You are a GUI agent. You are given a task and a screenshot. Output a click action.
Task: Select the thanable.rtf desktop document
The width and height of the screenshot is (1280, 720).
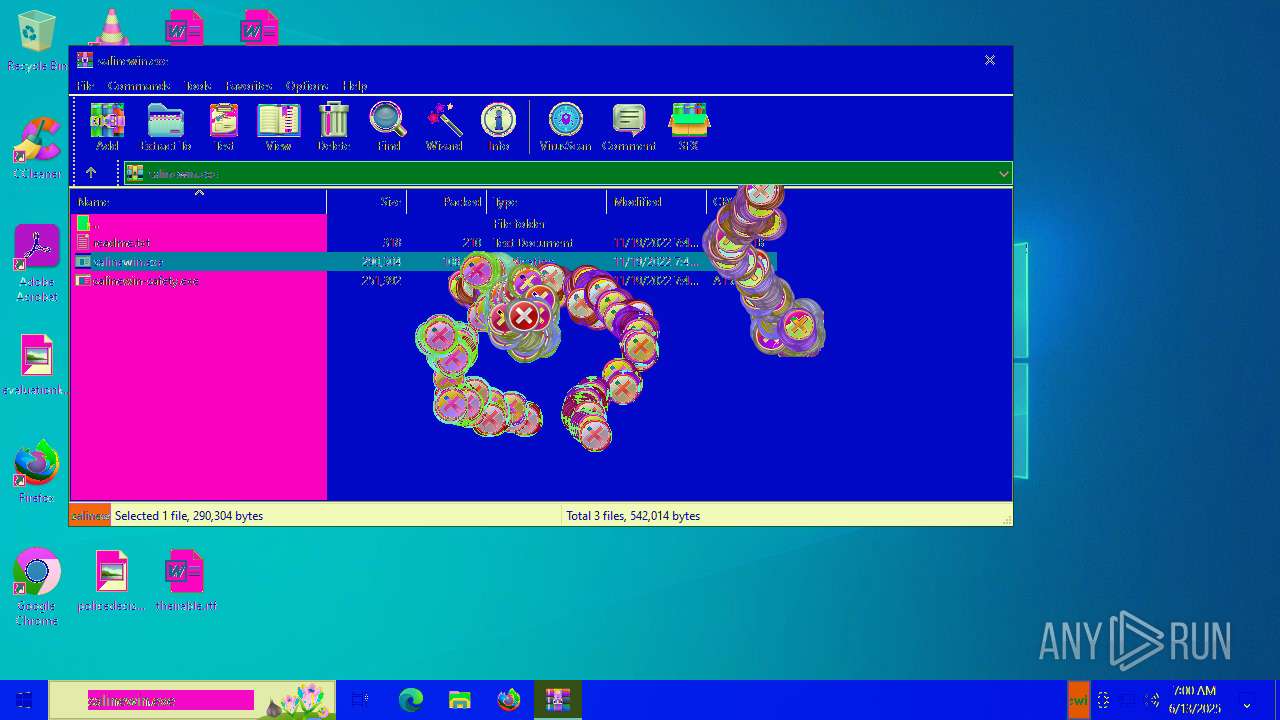pyautogui.click(x=185, y=580)
